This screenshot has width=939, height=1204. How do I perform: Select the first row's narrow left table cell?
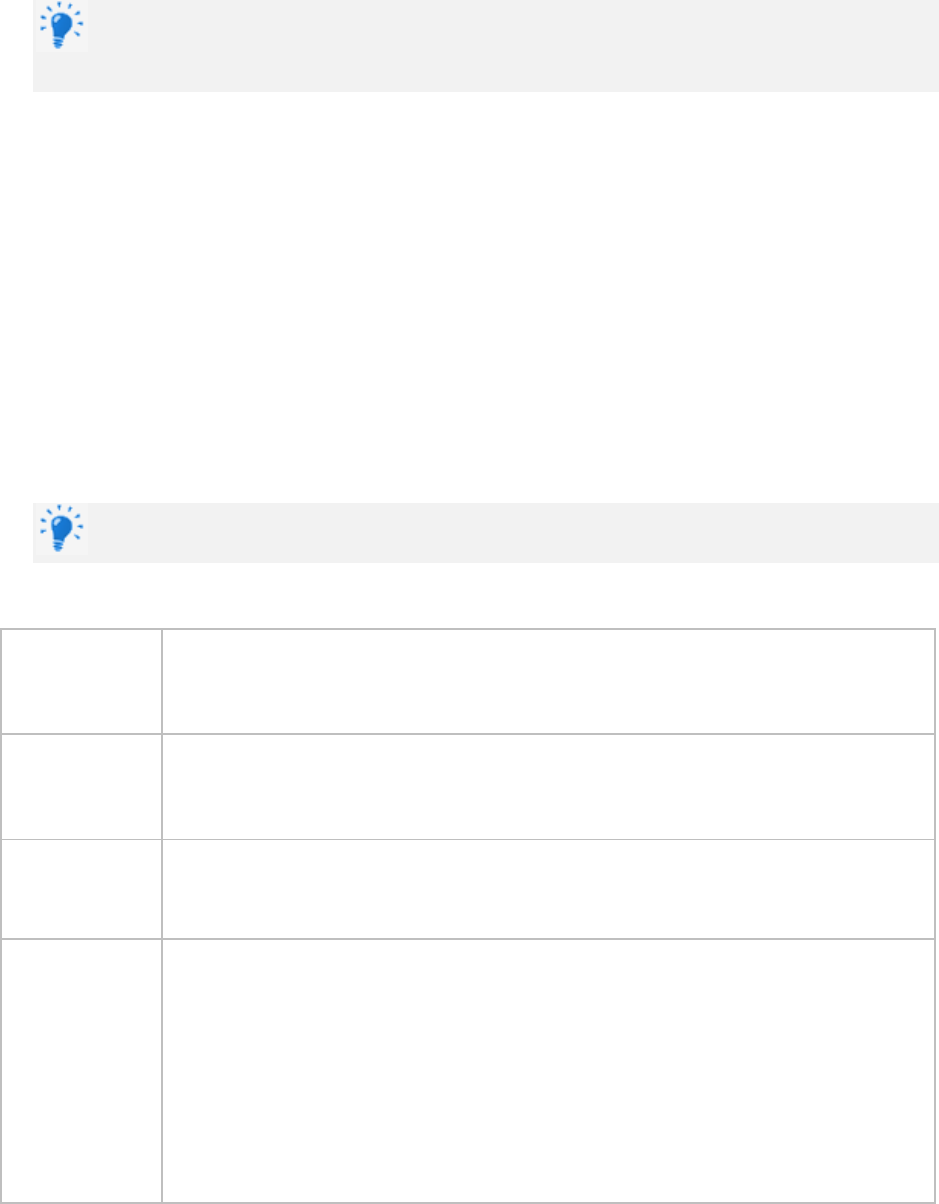[x=81, y=681]
